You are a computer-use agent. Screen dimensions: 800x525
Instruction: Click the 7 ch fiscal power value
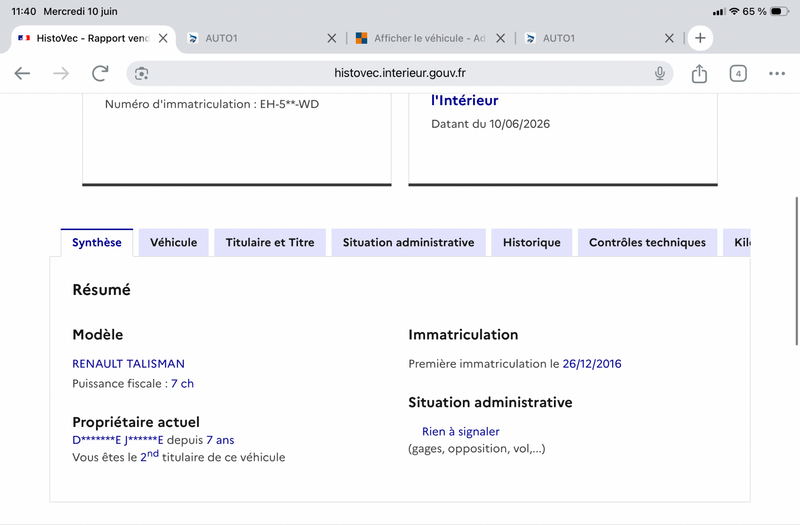182,384
